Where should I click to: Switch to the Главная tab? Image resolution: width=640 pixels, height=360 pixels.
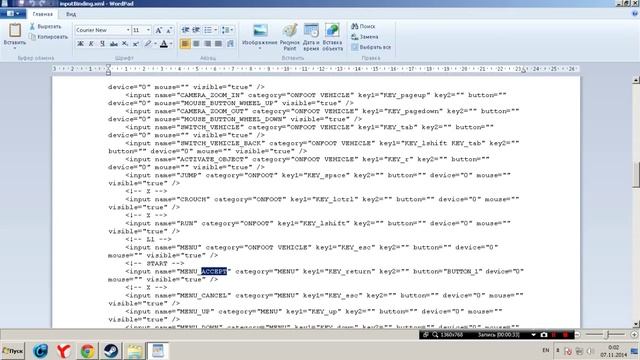pos(42,14)
